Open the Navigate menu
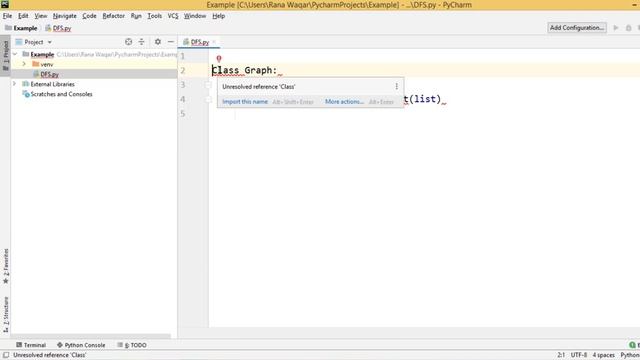640x360 pixels. (x=64, y=16)
